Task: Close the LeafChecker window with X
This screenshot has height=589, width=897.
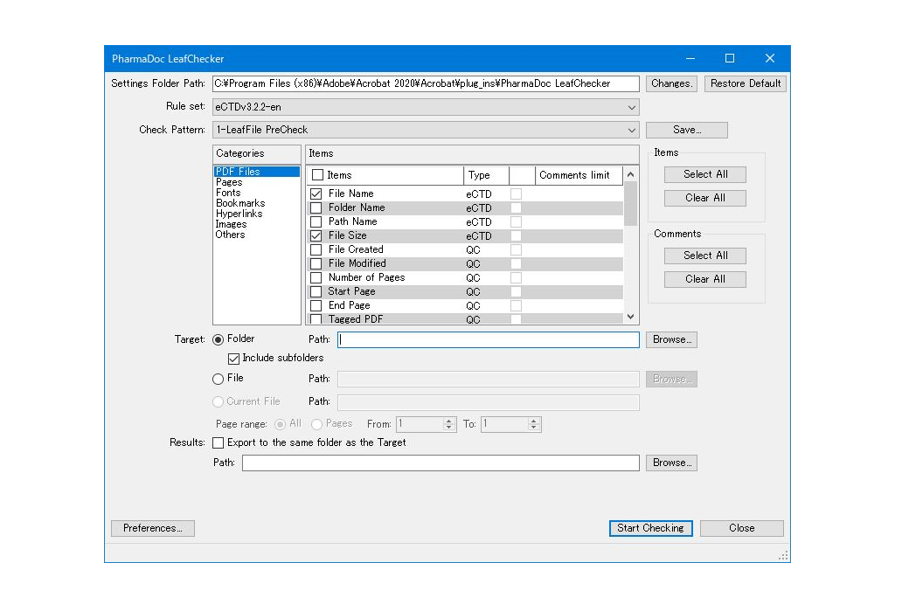Action: (770, 58)
